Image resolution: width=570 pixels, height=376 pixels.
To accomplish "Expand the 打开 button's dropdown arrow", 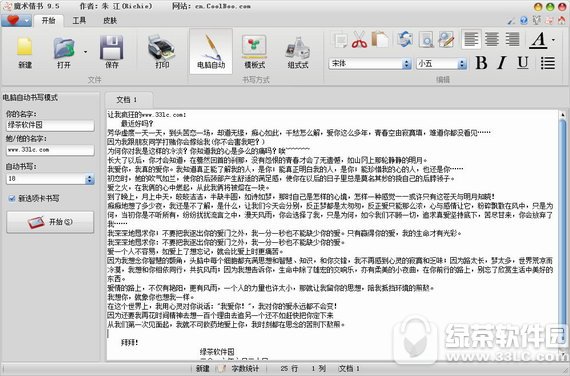I will pyautogui.click(x=85, y=52).
